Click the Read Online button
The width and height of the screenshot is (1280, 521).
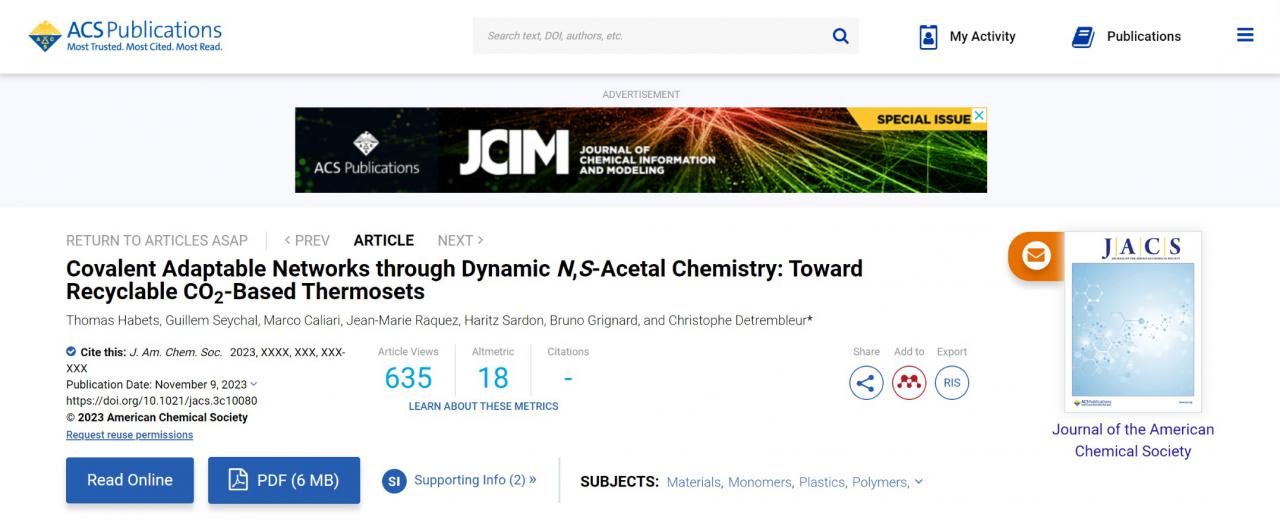pyautogui.click(x=129, y=480)
